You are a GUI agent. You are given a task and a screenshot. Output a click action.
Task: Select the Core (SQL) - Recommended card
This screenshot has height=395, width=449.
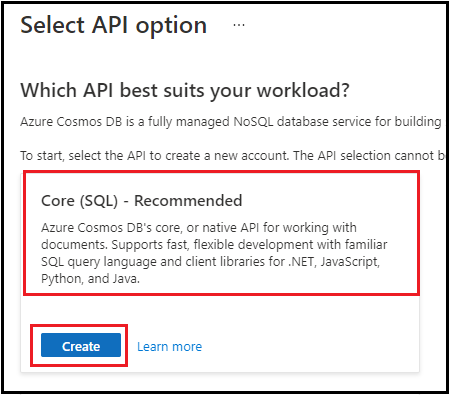click(221, 233)
